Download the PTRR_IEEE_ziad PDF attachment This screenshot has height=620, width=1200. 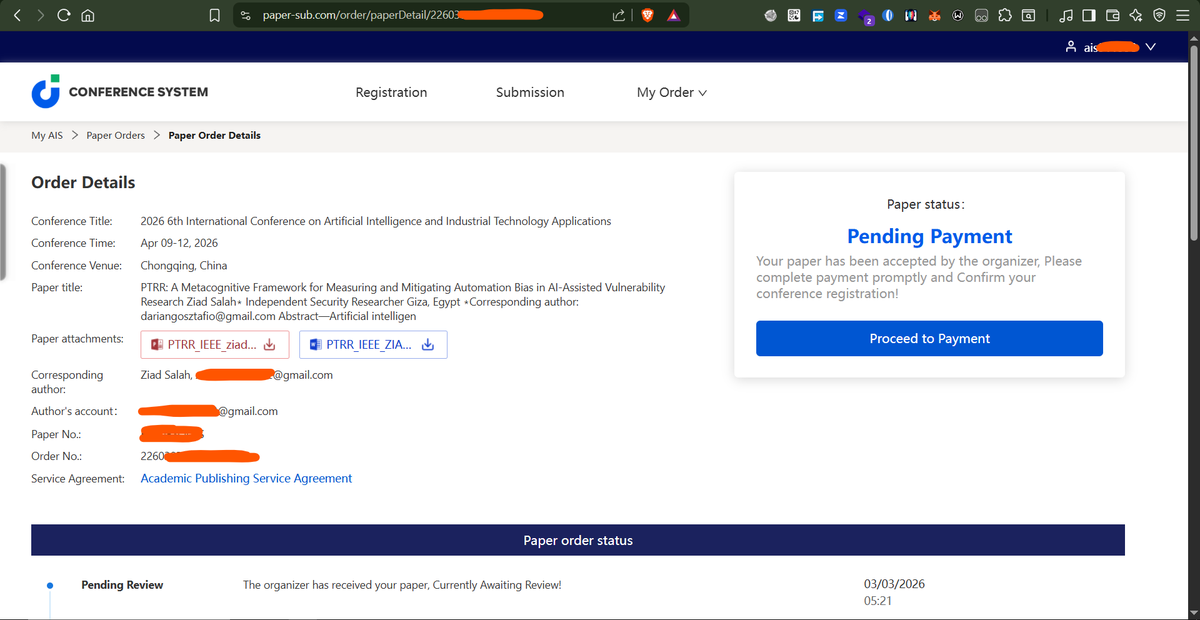(215, 345)
